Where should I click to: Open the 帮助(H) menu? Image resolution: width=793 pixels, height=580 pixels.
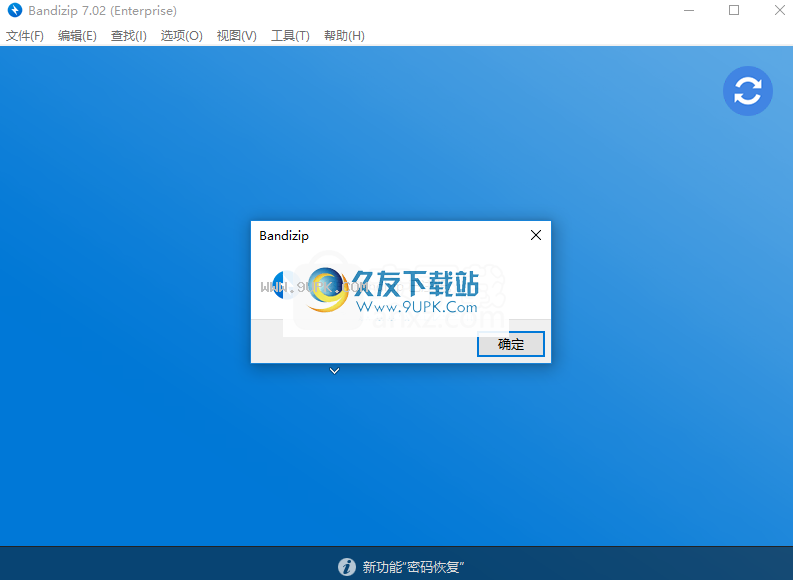344,36
